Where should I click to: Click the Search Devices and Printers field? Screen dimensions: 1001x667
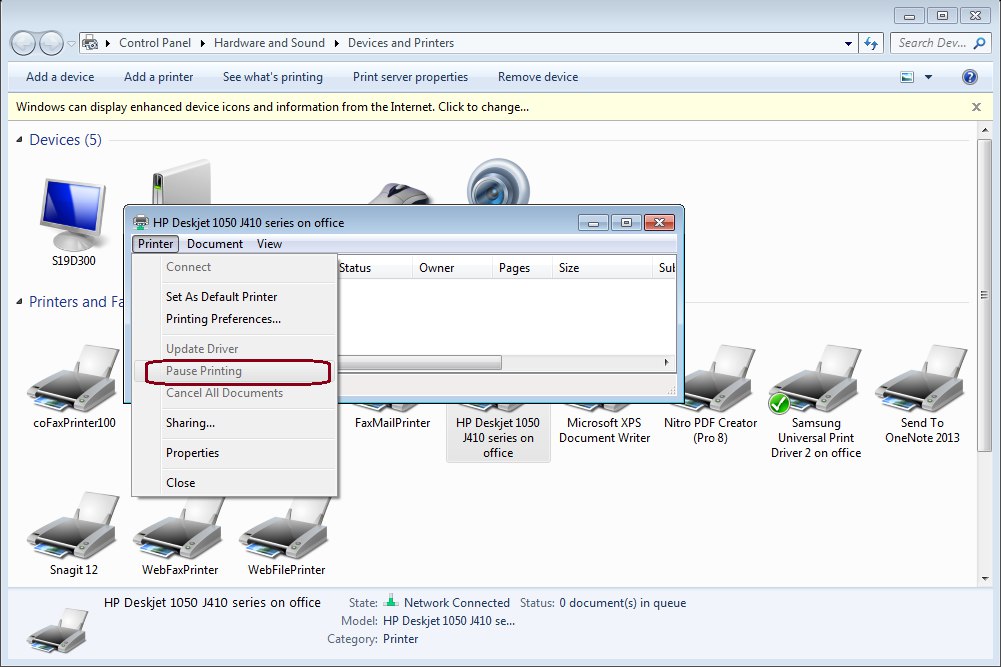[x=932, y=43]
